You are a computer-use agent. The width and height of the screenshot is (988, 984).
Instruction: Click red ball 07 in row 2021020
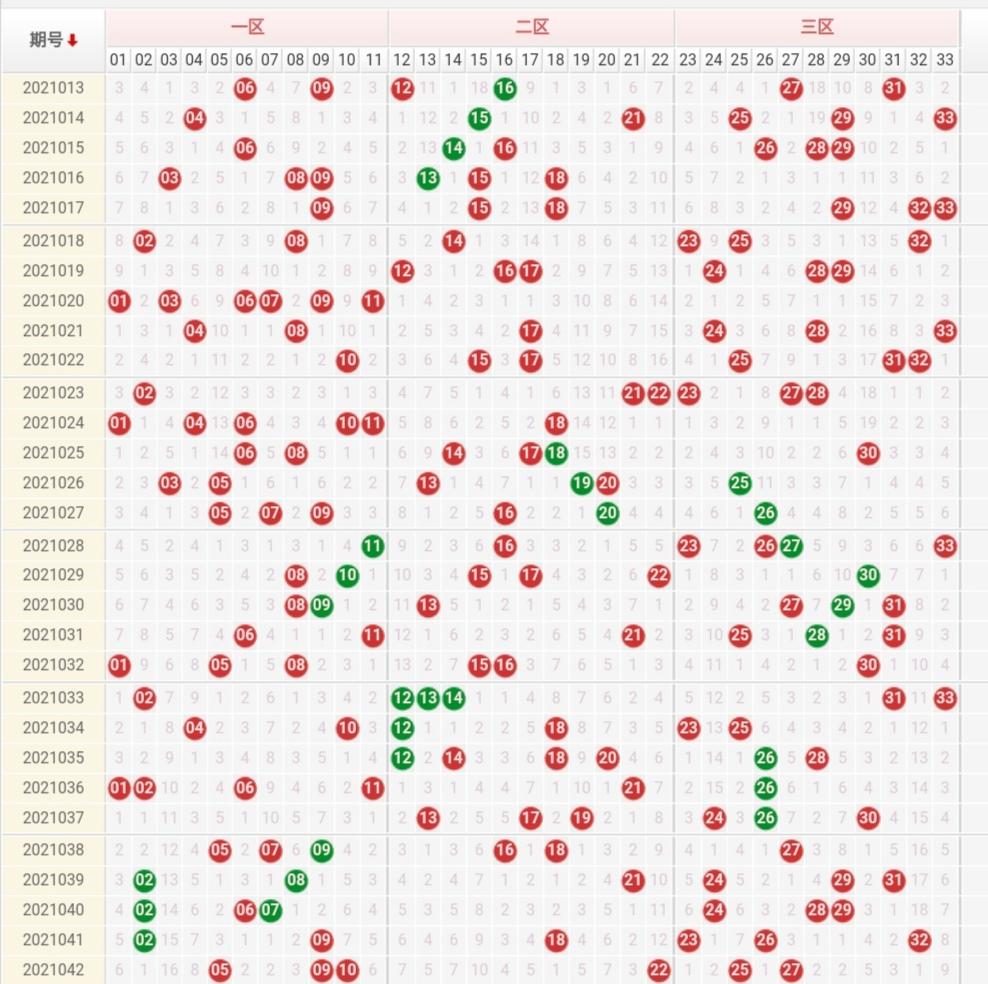click(270, 301)
